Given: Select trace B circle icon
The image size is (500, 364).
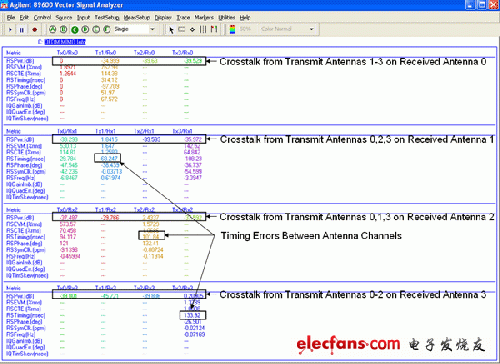Looking at the screenshot, I should [63, 29].
